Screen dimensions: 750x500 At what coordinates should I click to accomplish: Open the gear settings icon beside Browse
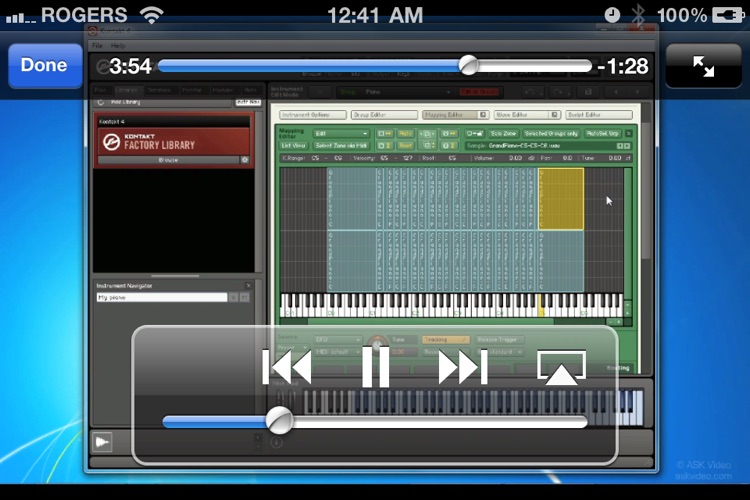pos(245,160)
